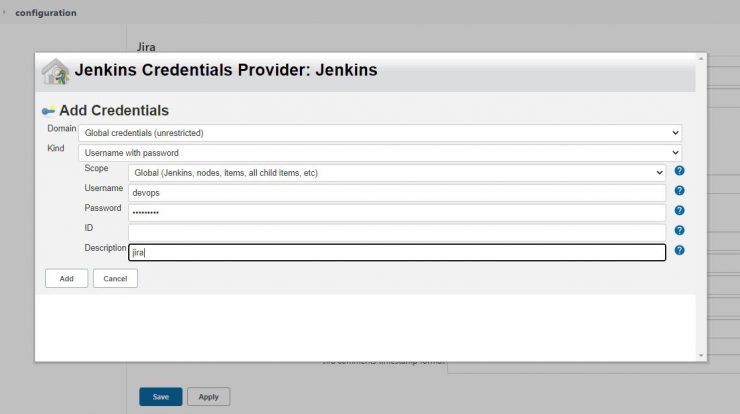Click into the empty ID field
Screen dimensions: 740x414
[x=397, y=232]
